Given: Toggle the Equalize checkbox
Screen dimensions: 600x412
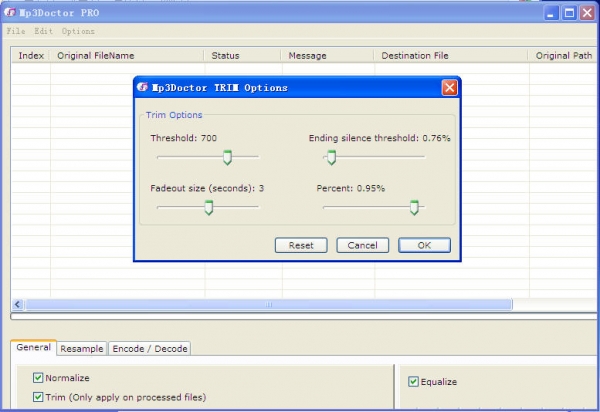Looking at the screenshot, I should [x=413, y=381].
